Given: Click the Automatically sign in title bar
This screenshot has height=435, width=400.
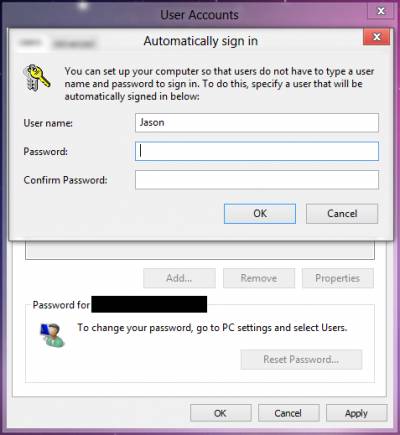Looking at the screenshot, I should 200,41.
